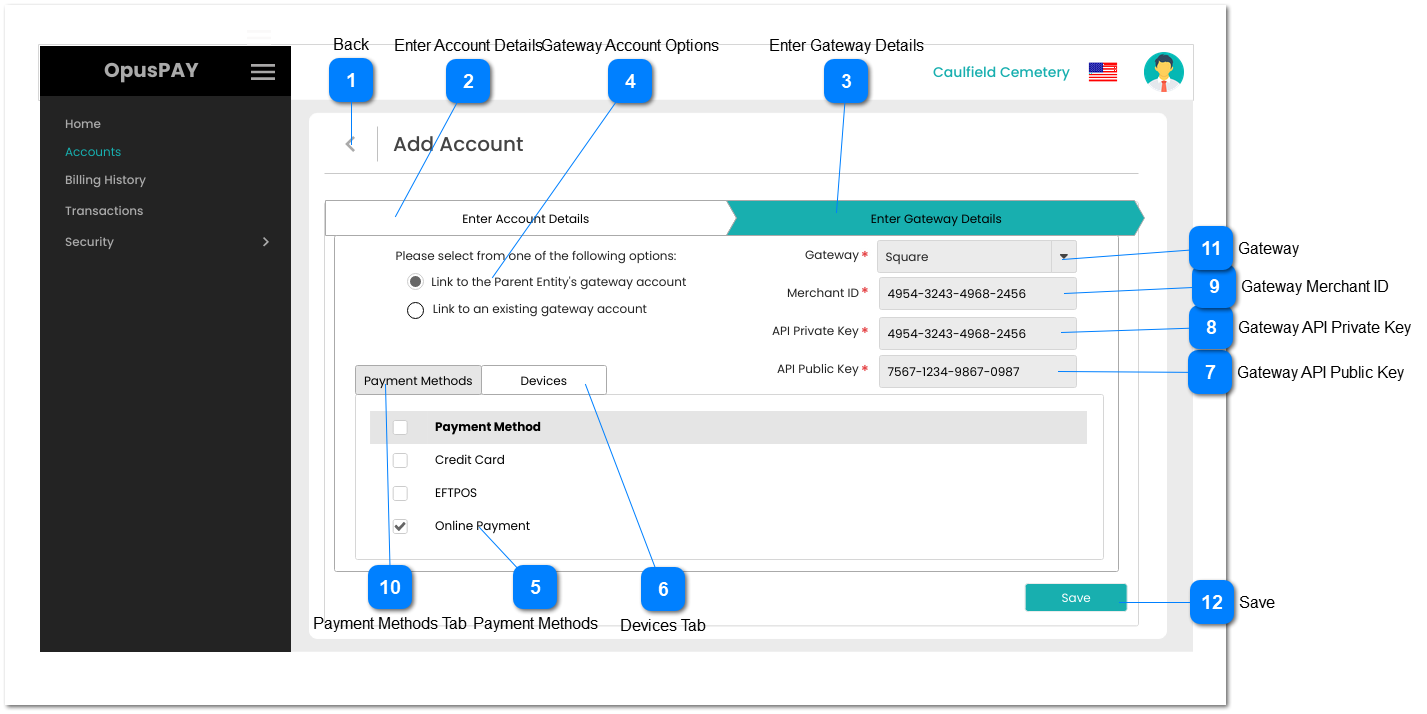Navigate to Billing History in the sidebar
Viewport: 1427px width, 714px height.
pos(104,180)
